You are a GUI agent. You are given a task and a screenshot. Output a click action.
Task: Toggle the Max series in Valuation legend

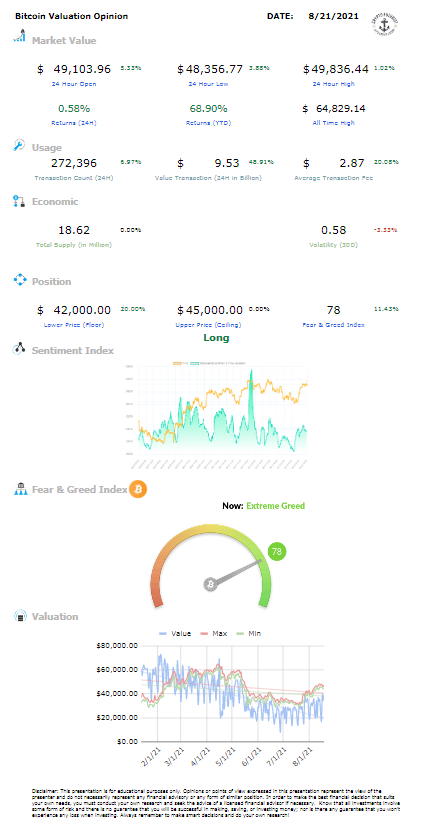coord(214,633)
